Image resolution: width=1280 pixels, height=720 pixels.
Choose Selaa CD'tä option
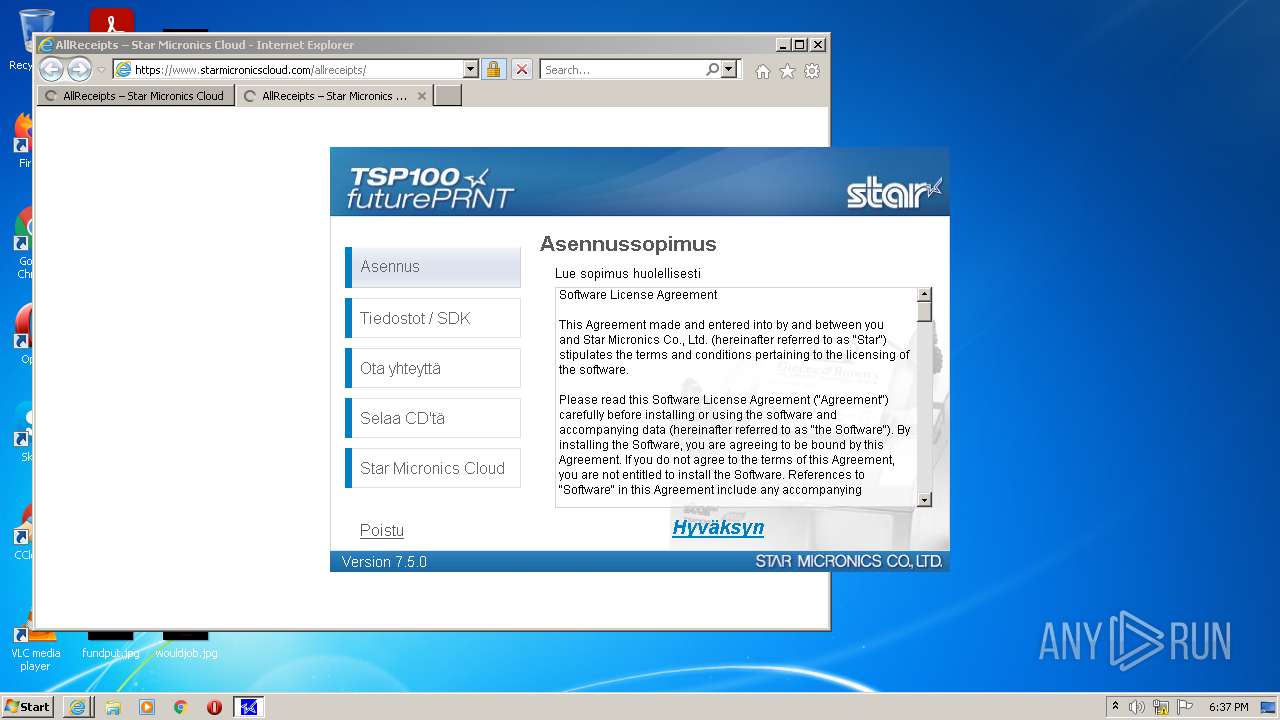[x=433, y=418]
